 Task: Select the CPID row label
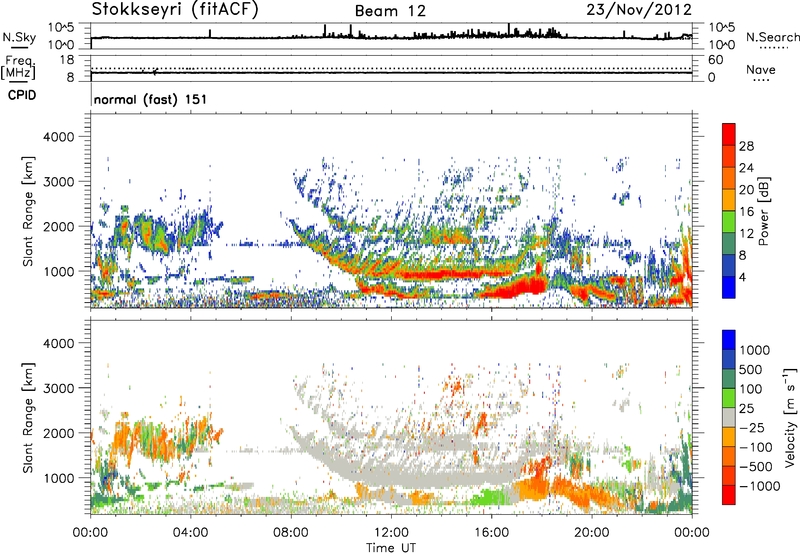click(x=22, y=95)
